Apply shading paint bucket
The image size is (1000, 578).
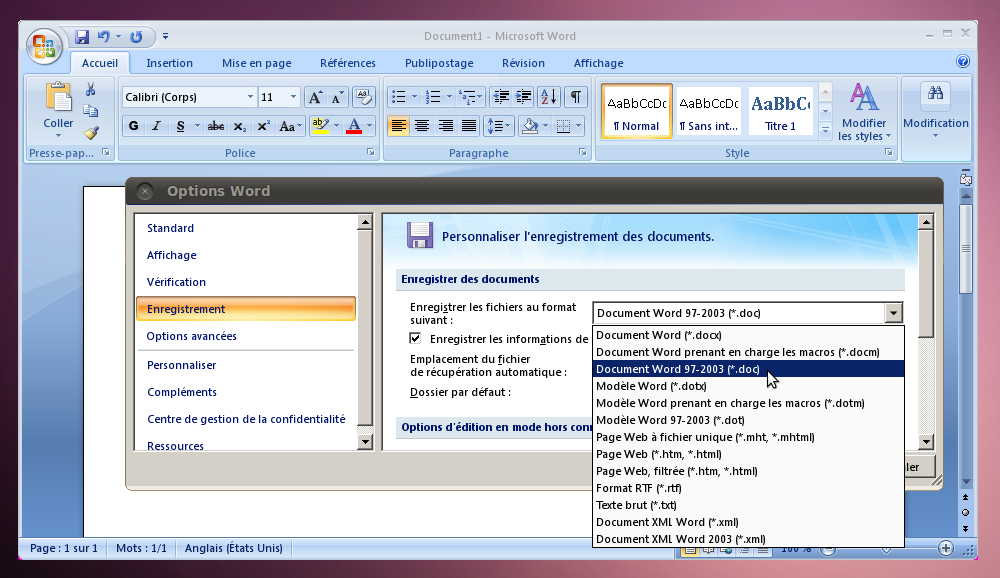click(529, 126)
